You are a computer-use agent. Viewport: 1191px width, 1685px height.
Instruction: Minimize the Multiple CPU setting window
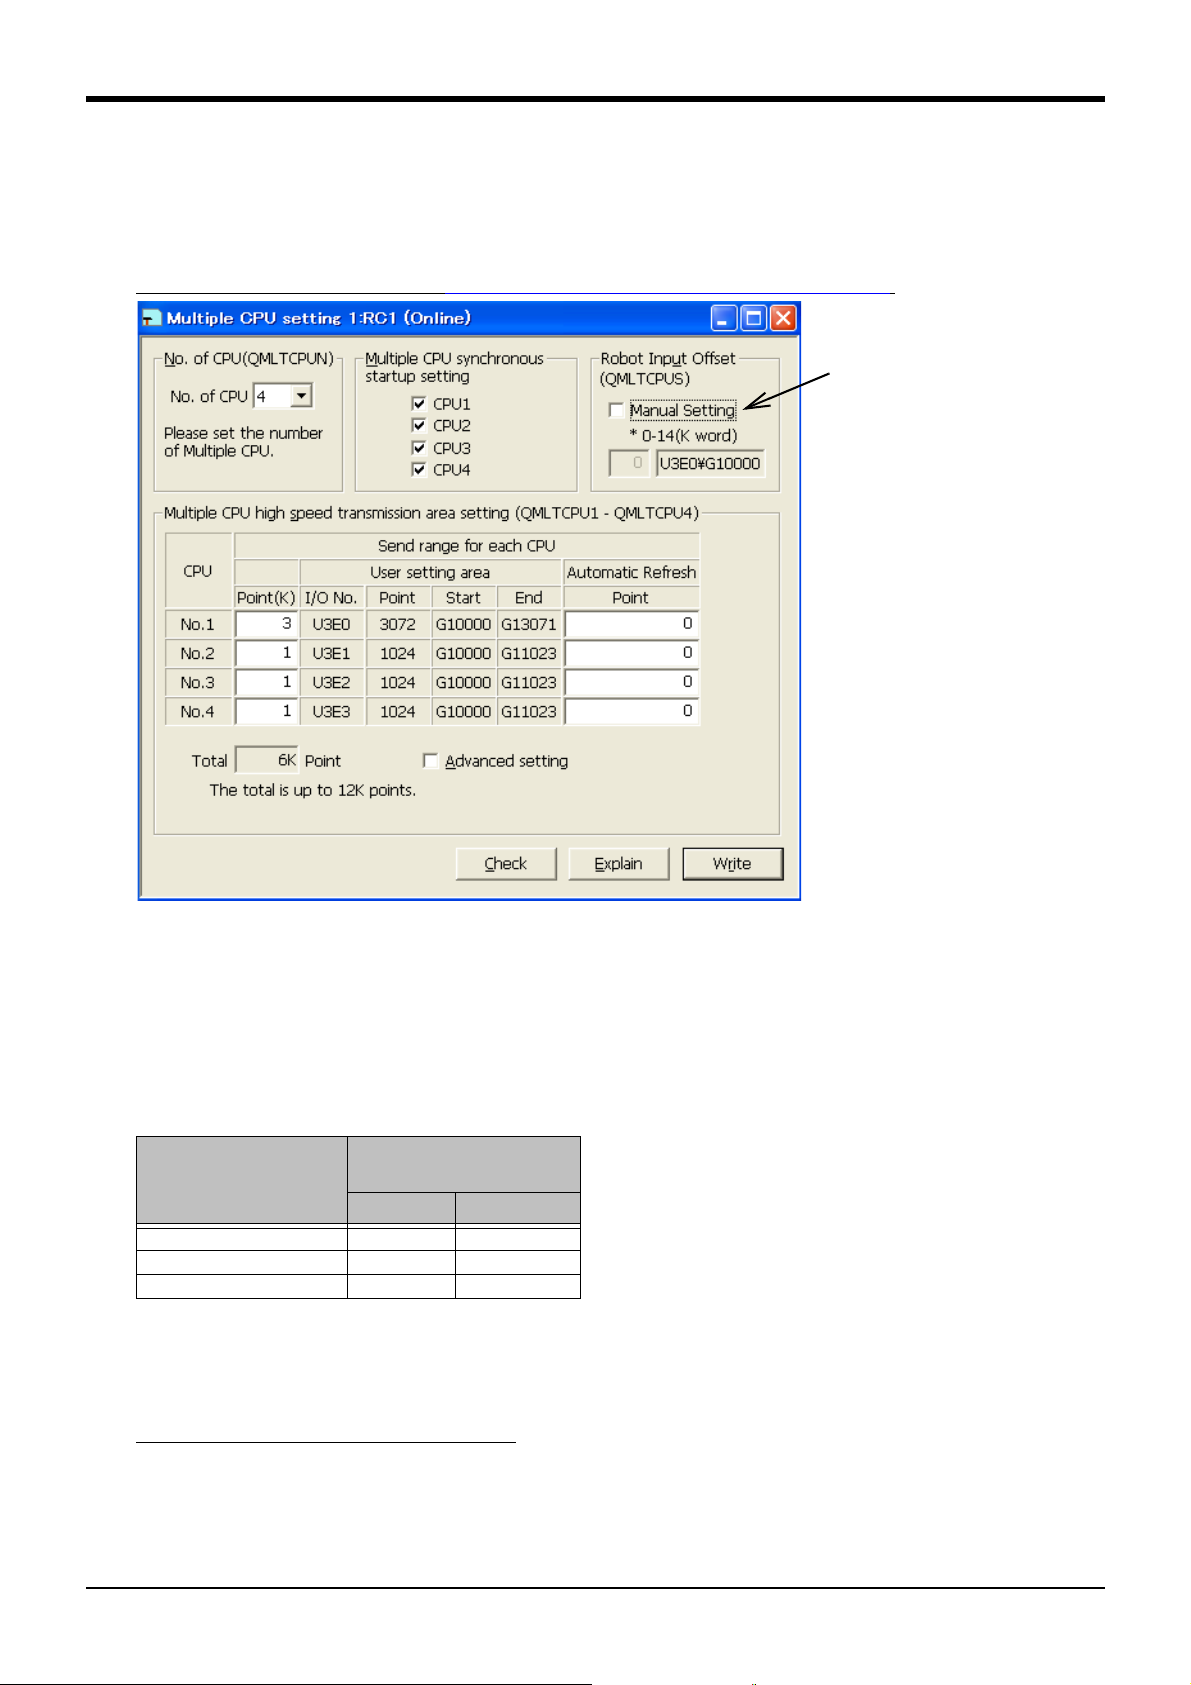pyautogui.click(x=724, y=318)
